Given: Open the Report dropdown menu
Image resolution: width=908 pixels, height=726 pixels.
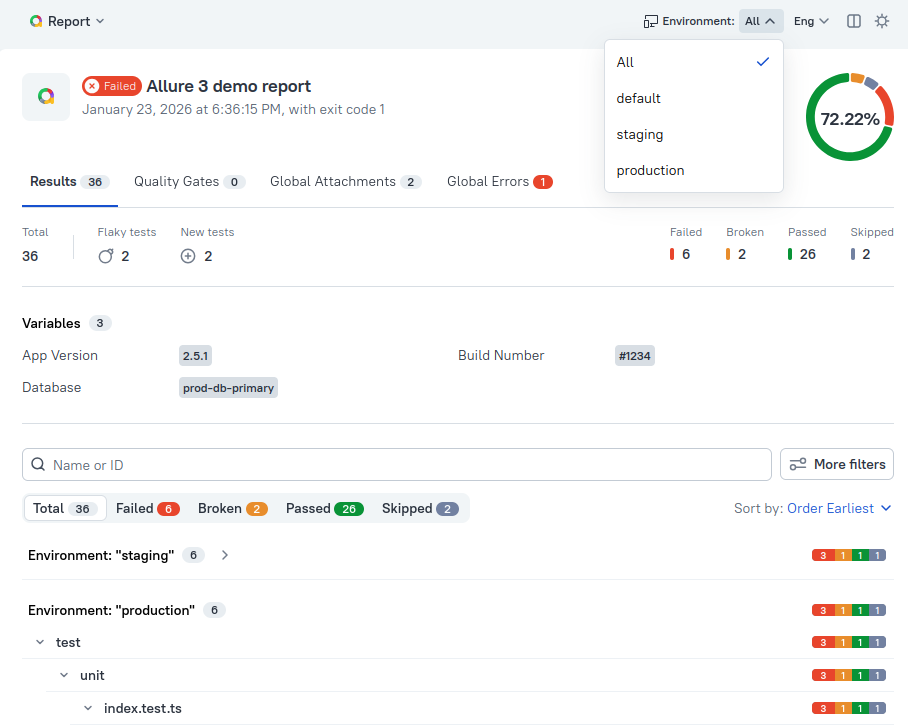Looking at the screenshot, I should click(x=67, y=21).
